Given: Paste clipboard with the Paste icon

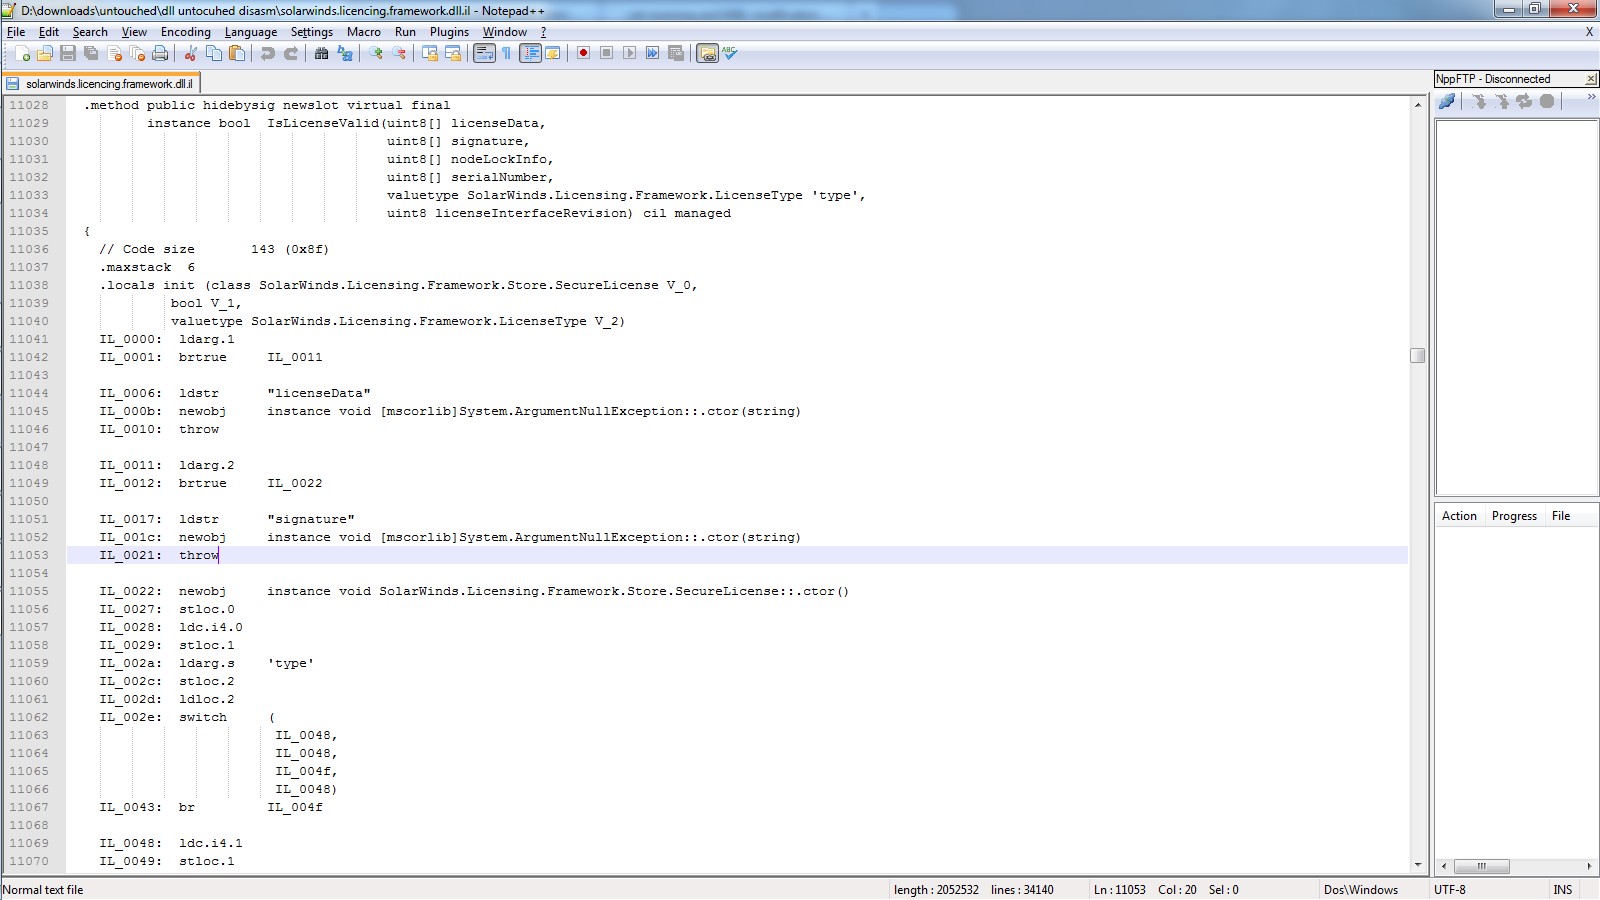Looking at the screenshot, I should pos(237,54).
